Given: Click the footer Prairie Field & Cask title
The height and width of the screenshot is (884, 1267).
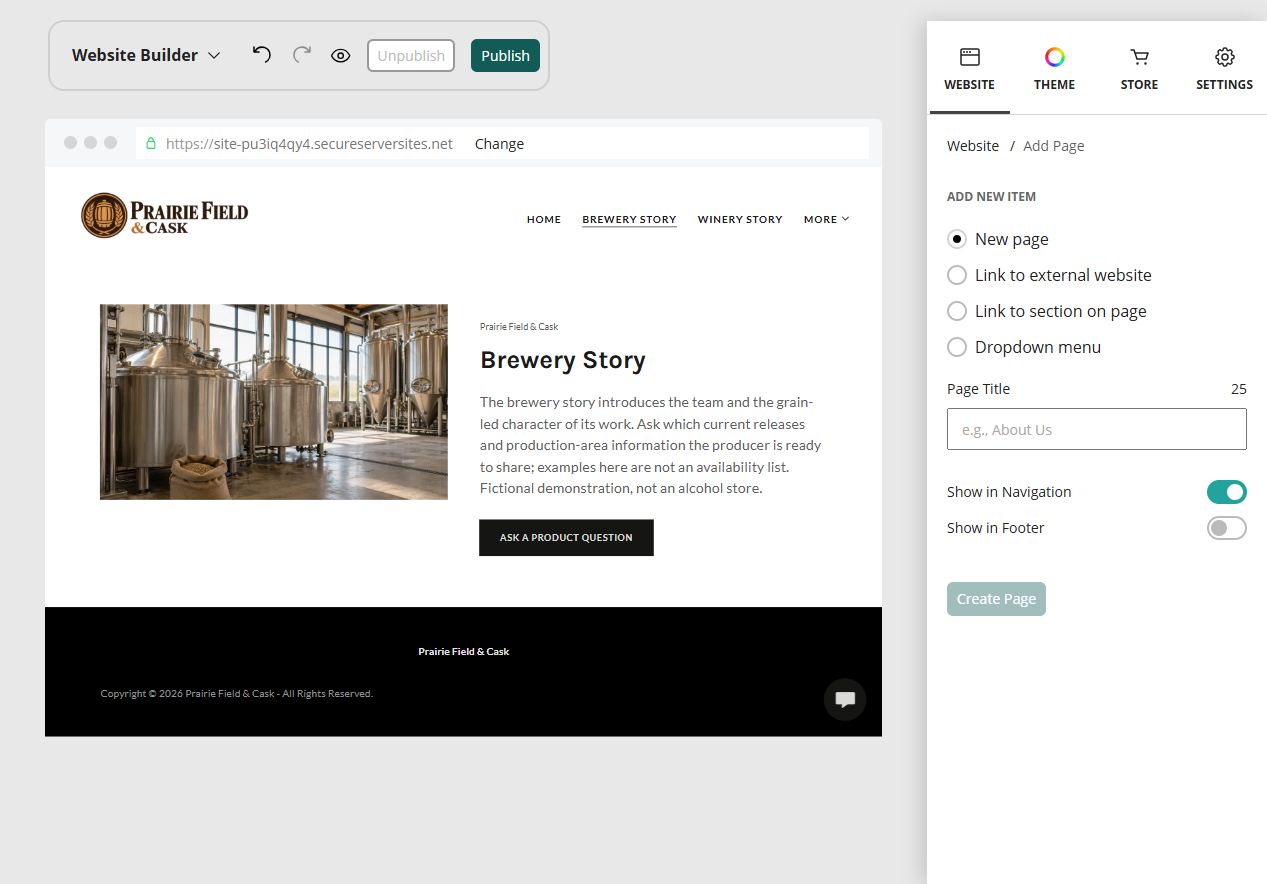Looking at the screenshot, I should (x=464, y=652).
